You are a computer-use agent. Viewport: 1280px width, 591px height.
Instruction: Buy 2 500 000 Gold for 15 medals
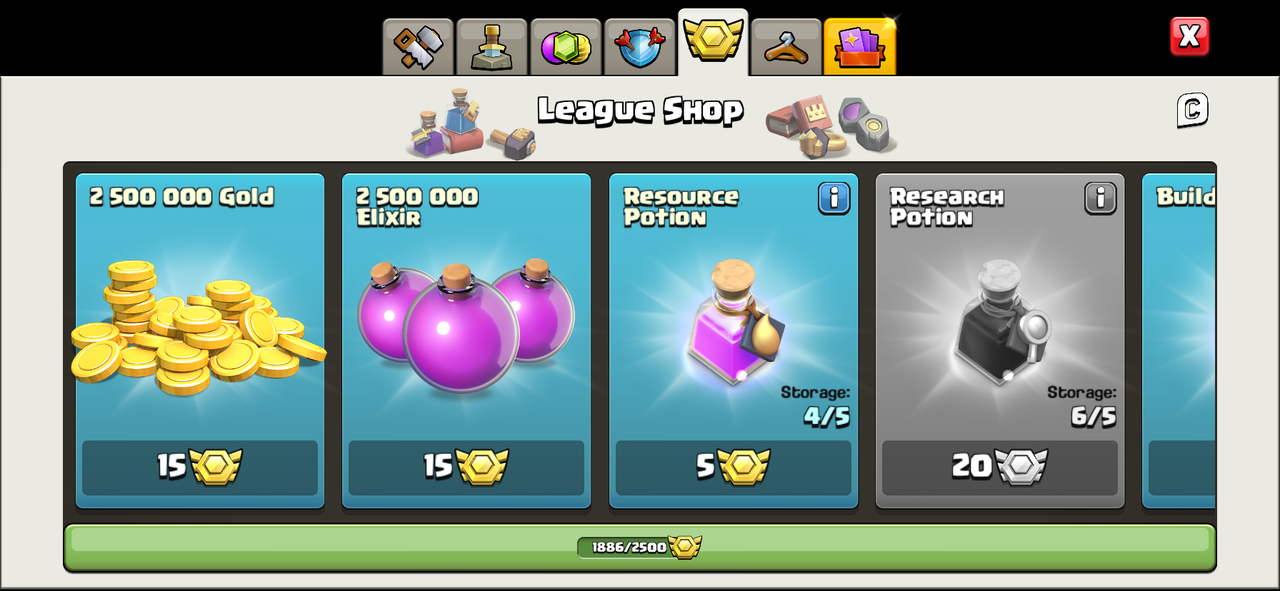pos(200,467)
